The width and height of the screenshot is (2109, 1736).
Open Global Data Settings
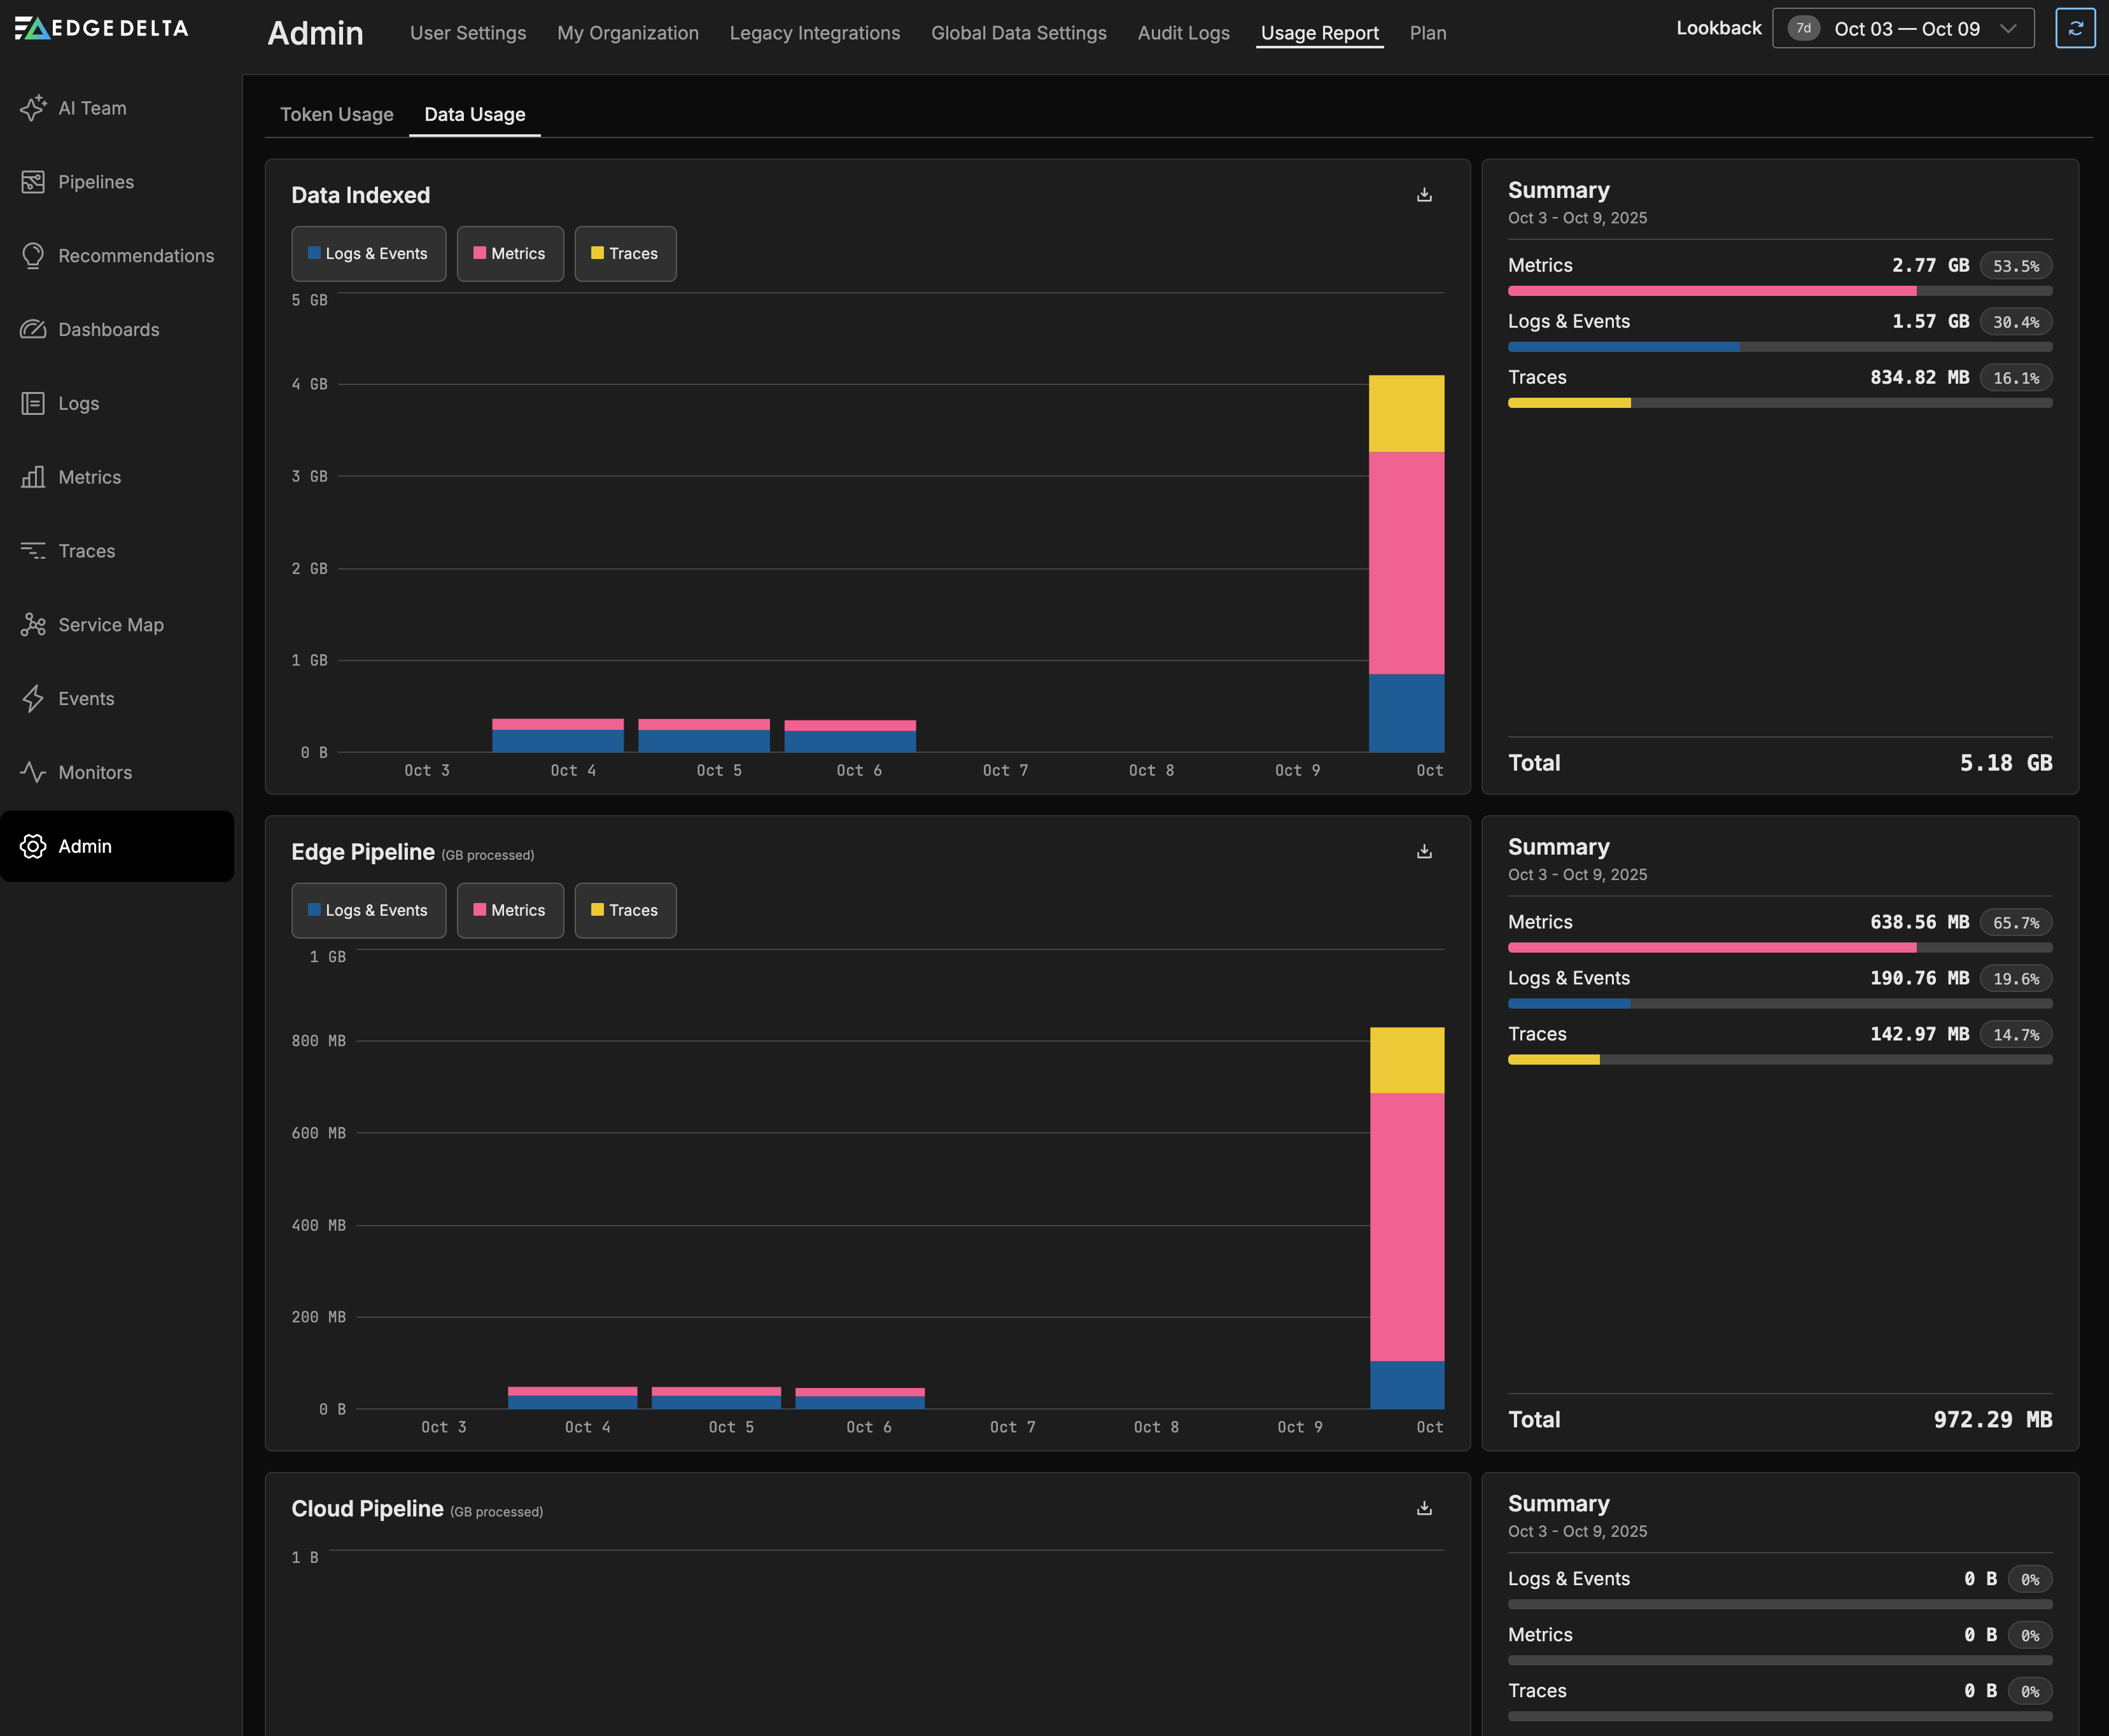pyautogui.click(x=1018, y=33)
